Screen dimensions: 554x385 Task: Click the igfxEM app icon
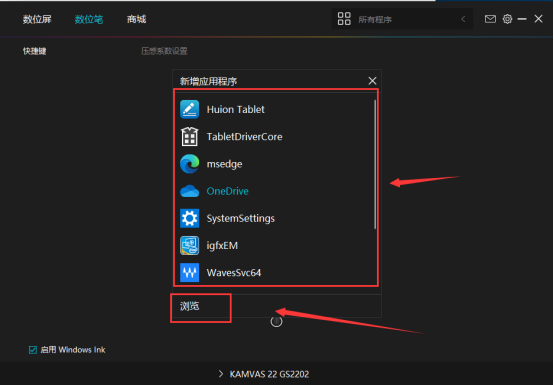tap(189, 245)
